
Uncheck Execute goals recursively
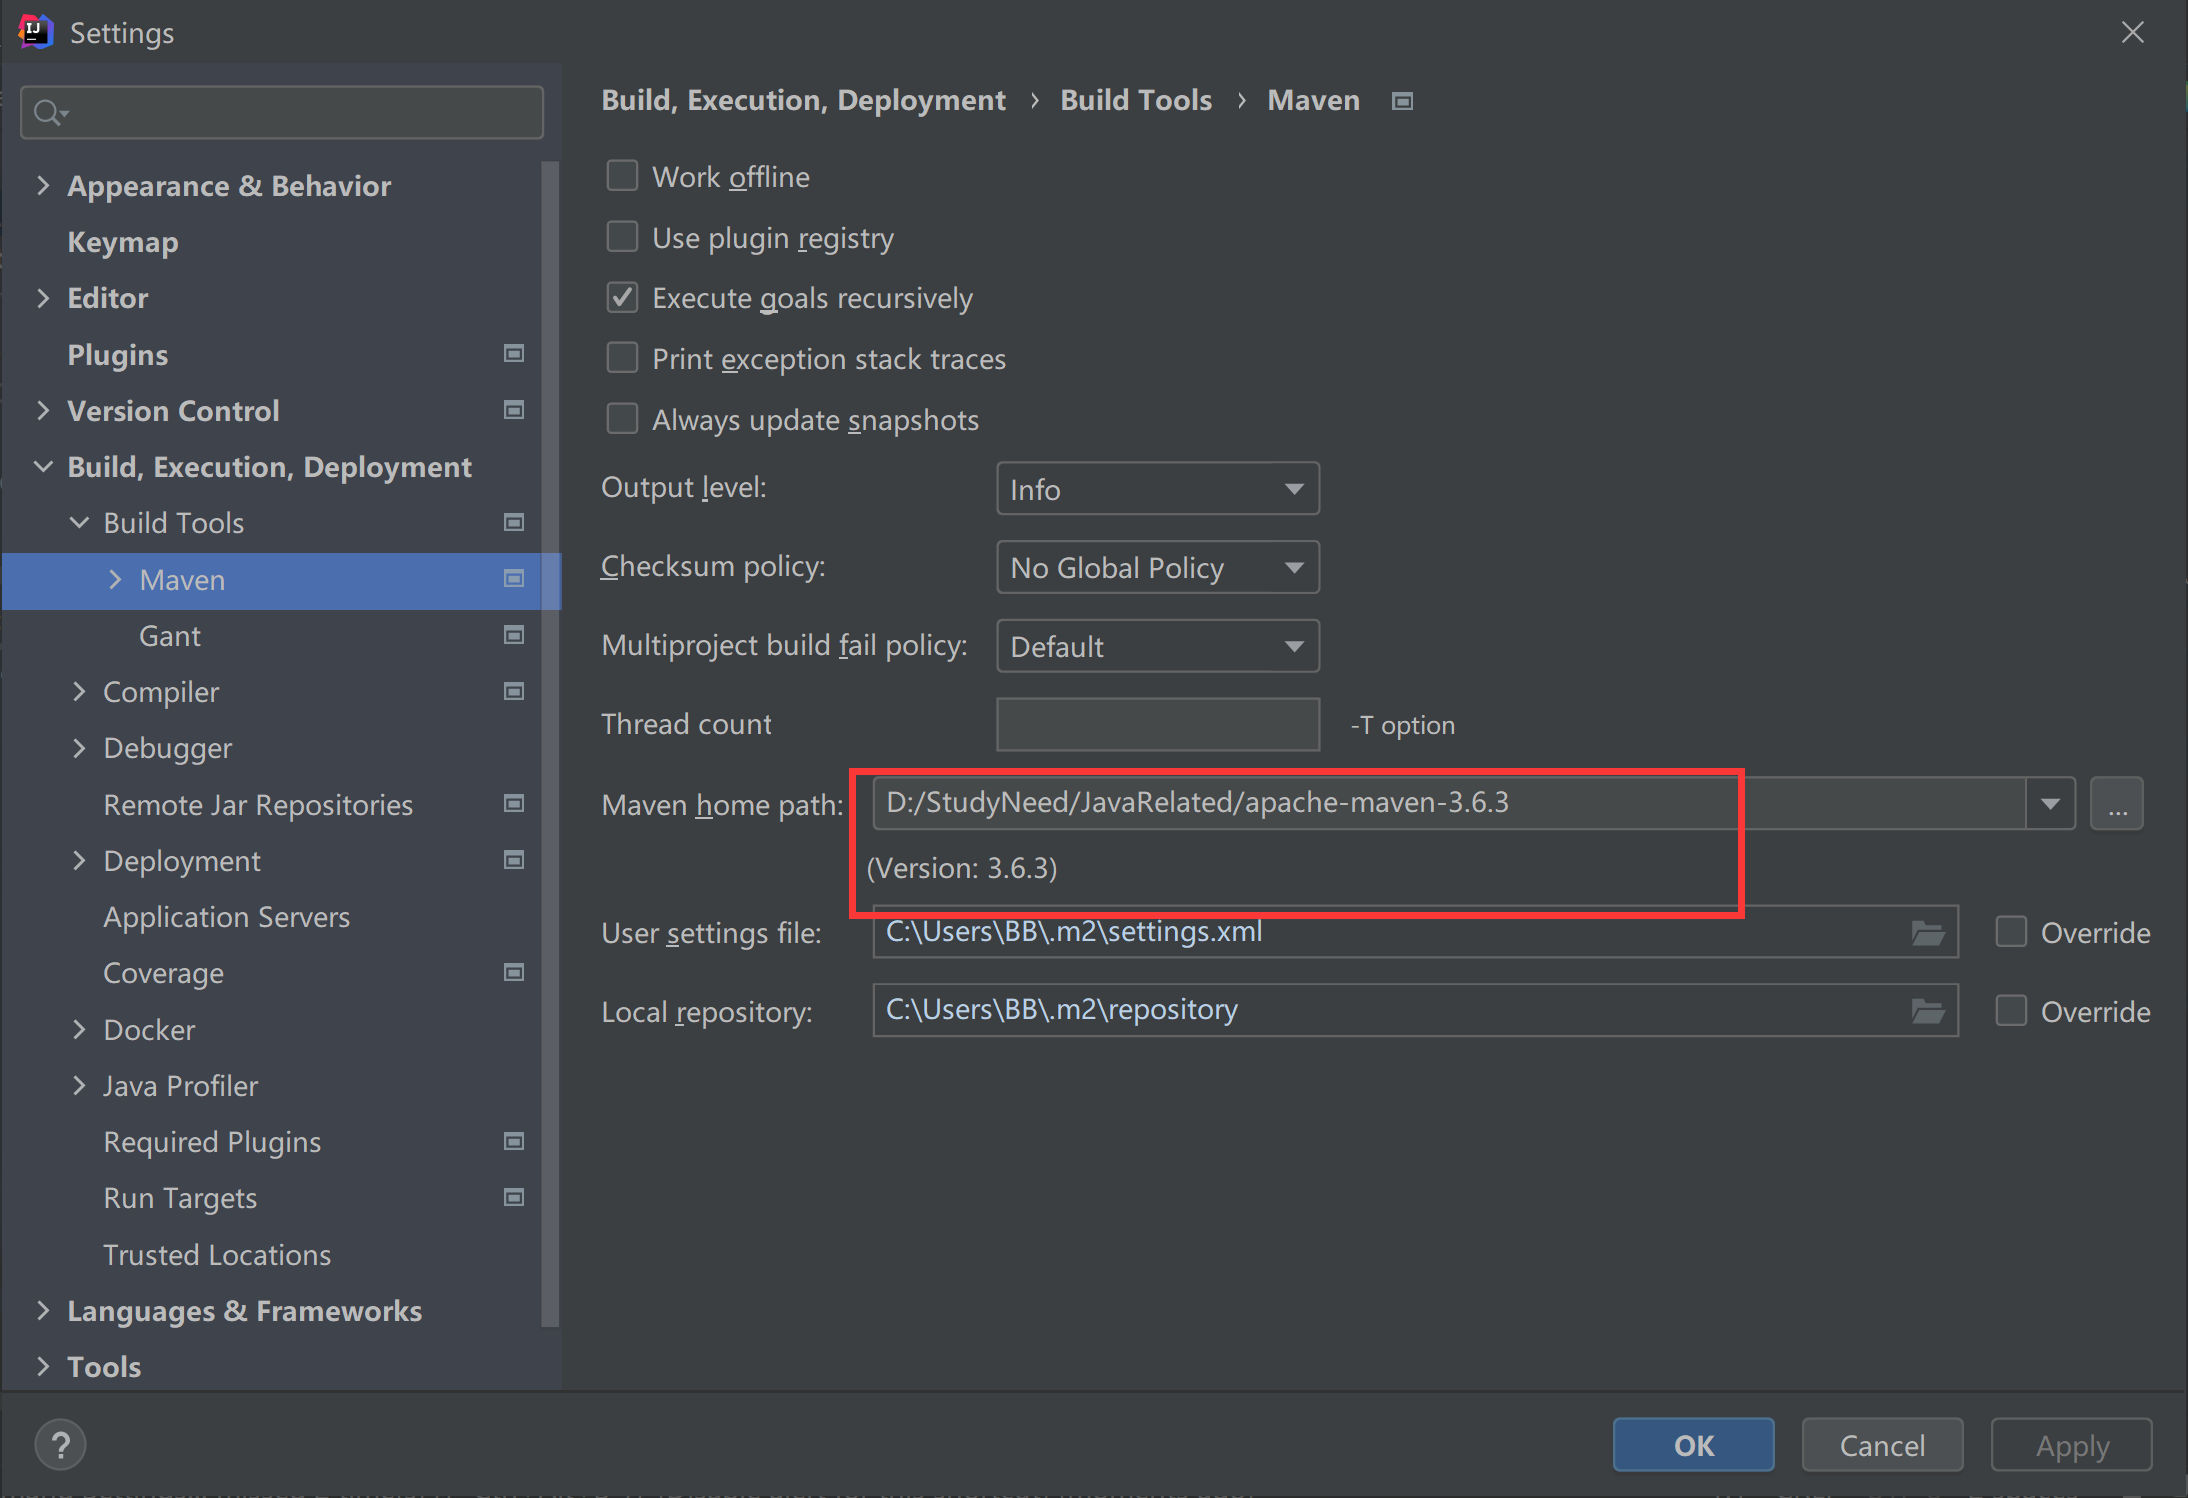pos(622,298)
